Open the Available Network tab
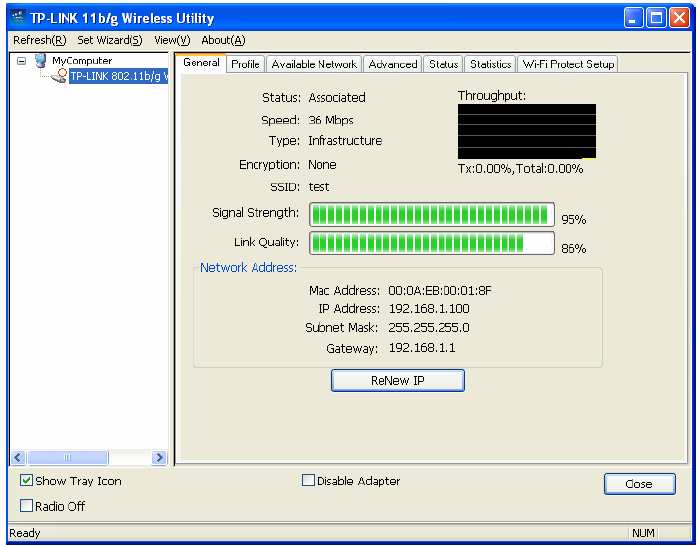The height and width of the screenshot is (547, 699). pos(314,64)
